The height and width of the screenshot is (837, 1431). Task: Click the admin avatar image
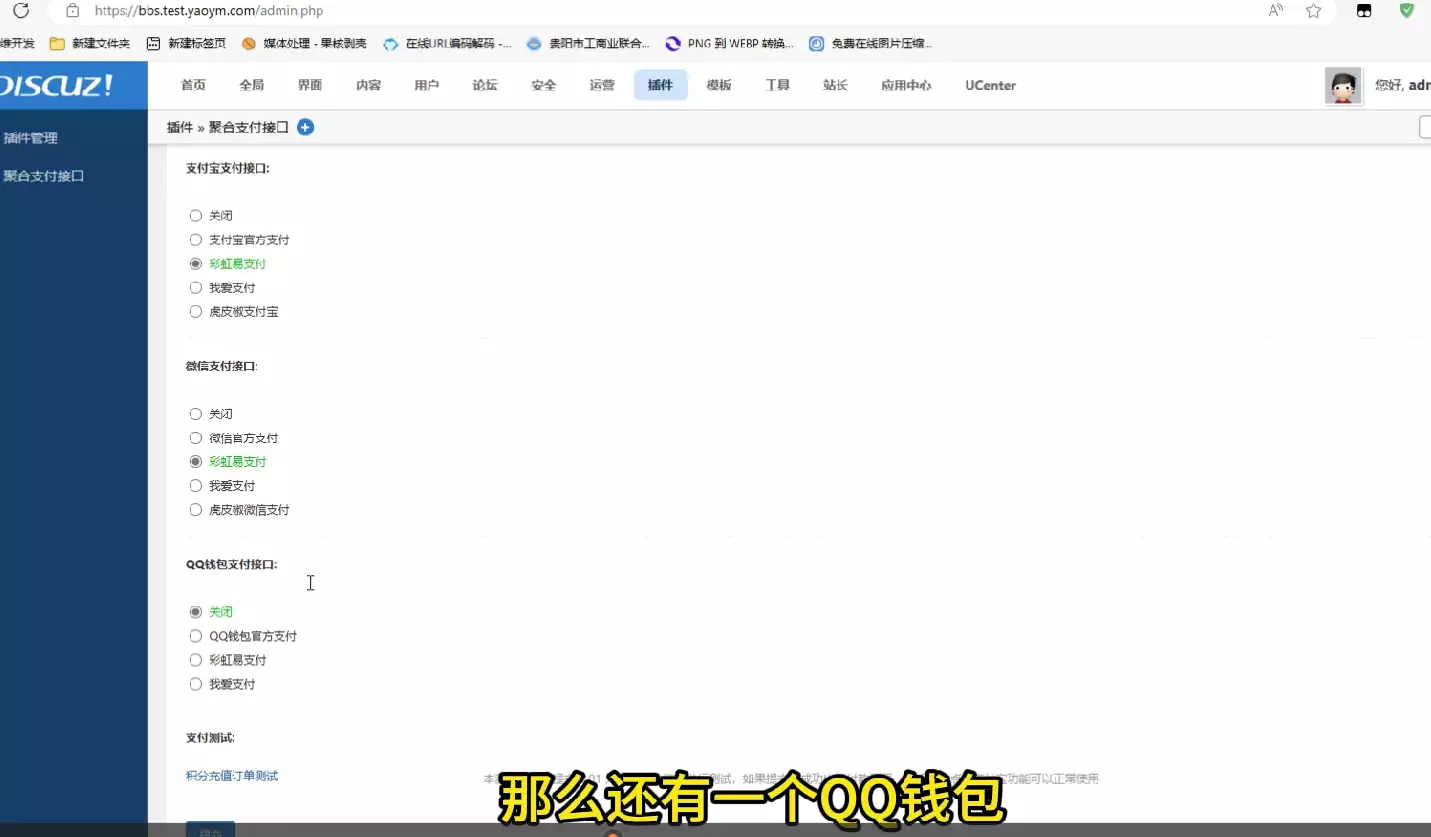1343,86
